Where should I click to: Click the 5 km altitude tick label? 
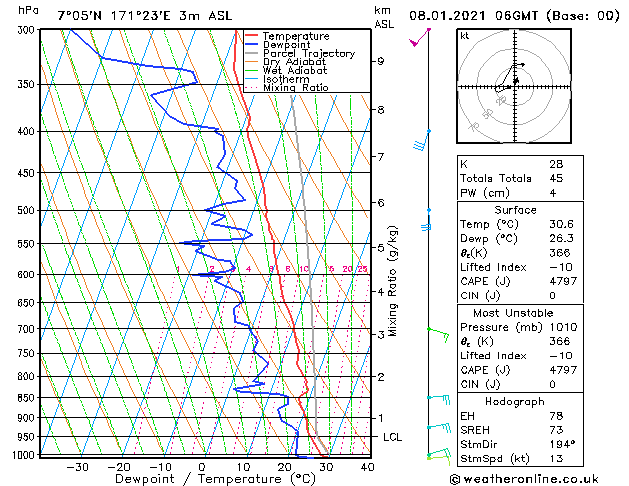pyautogui.click(x=380, y=247)
